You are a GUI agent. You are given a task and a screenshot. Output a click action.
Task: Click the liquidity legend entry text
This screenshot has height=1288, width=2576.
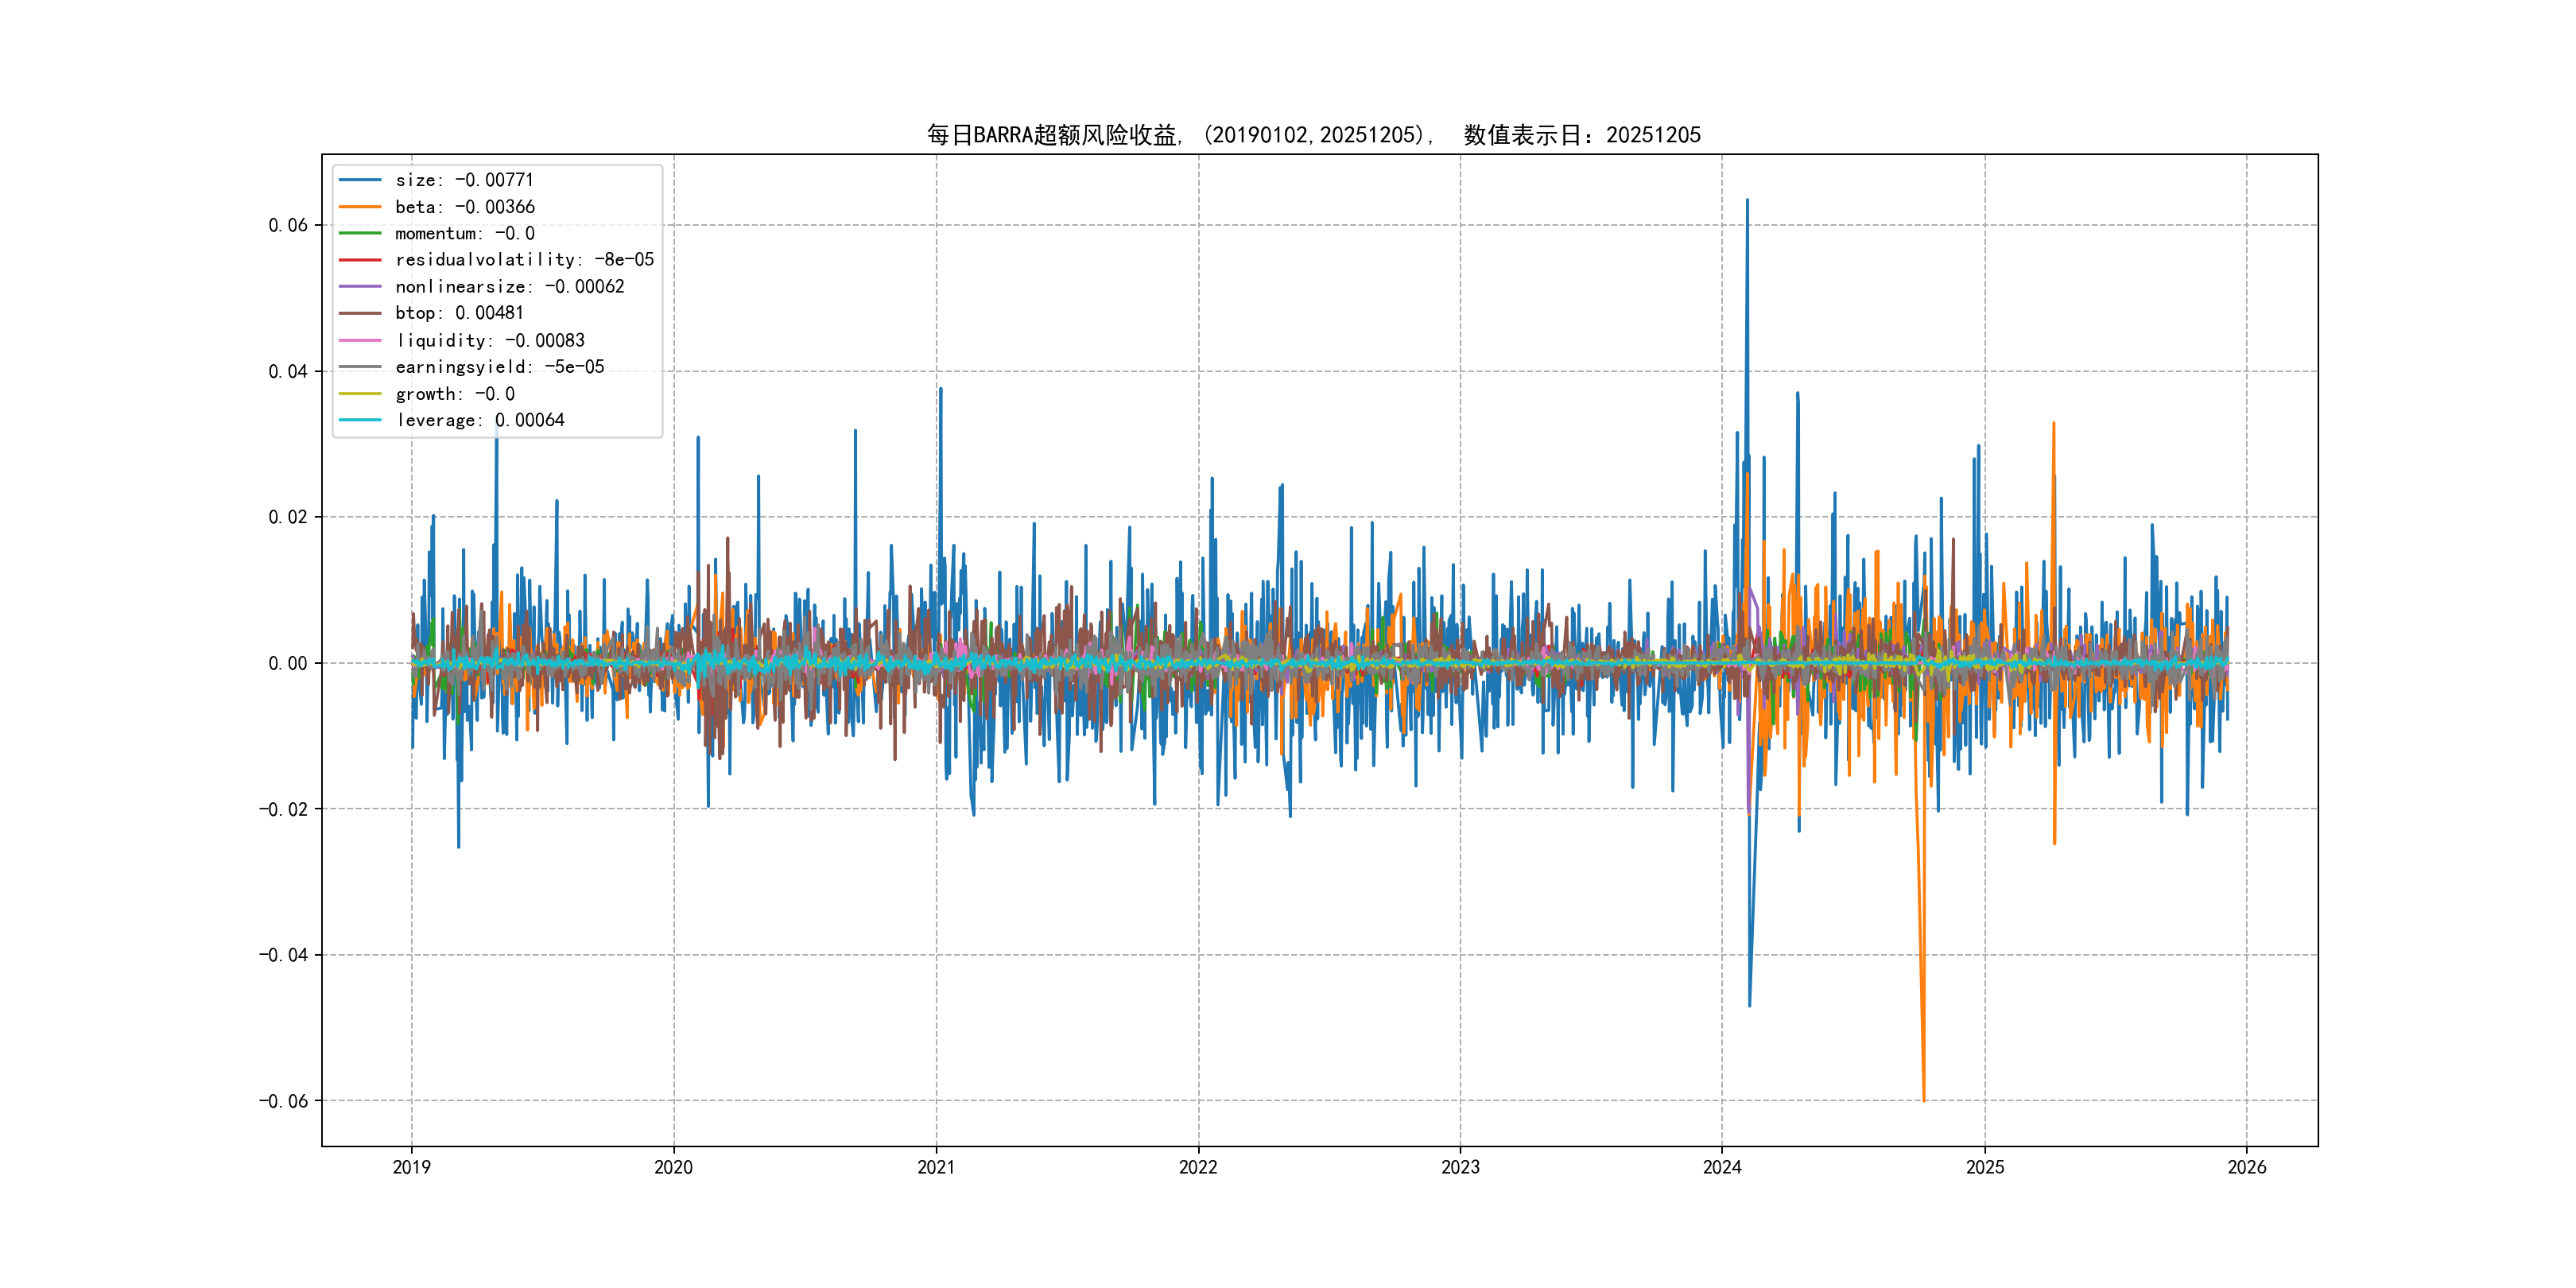tap(490, 341)
